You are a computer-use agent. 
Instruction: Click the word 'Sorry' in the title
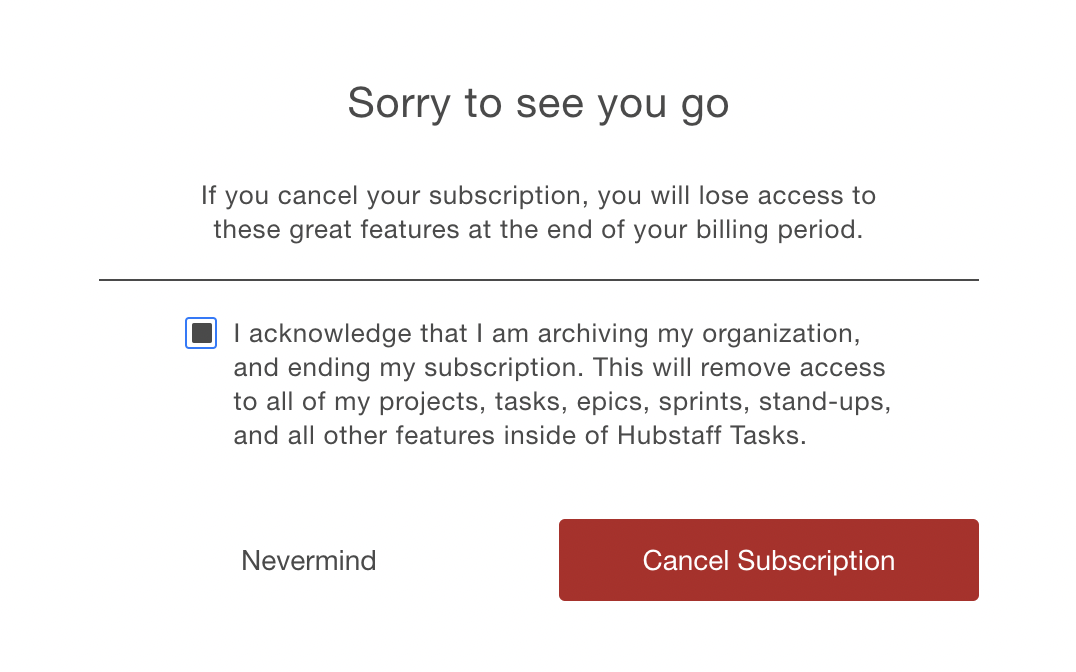pos(399,104)
